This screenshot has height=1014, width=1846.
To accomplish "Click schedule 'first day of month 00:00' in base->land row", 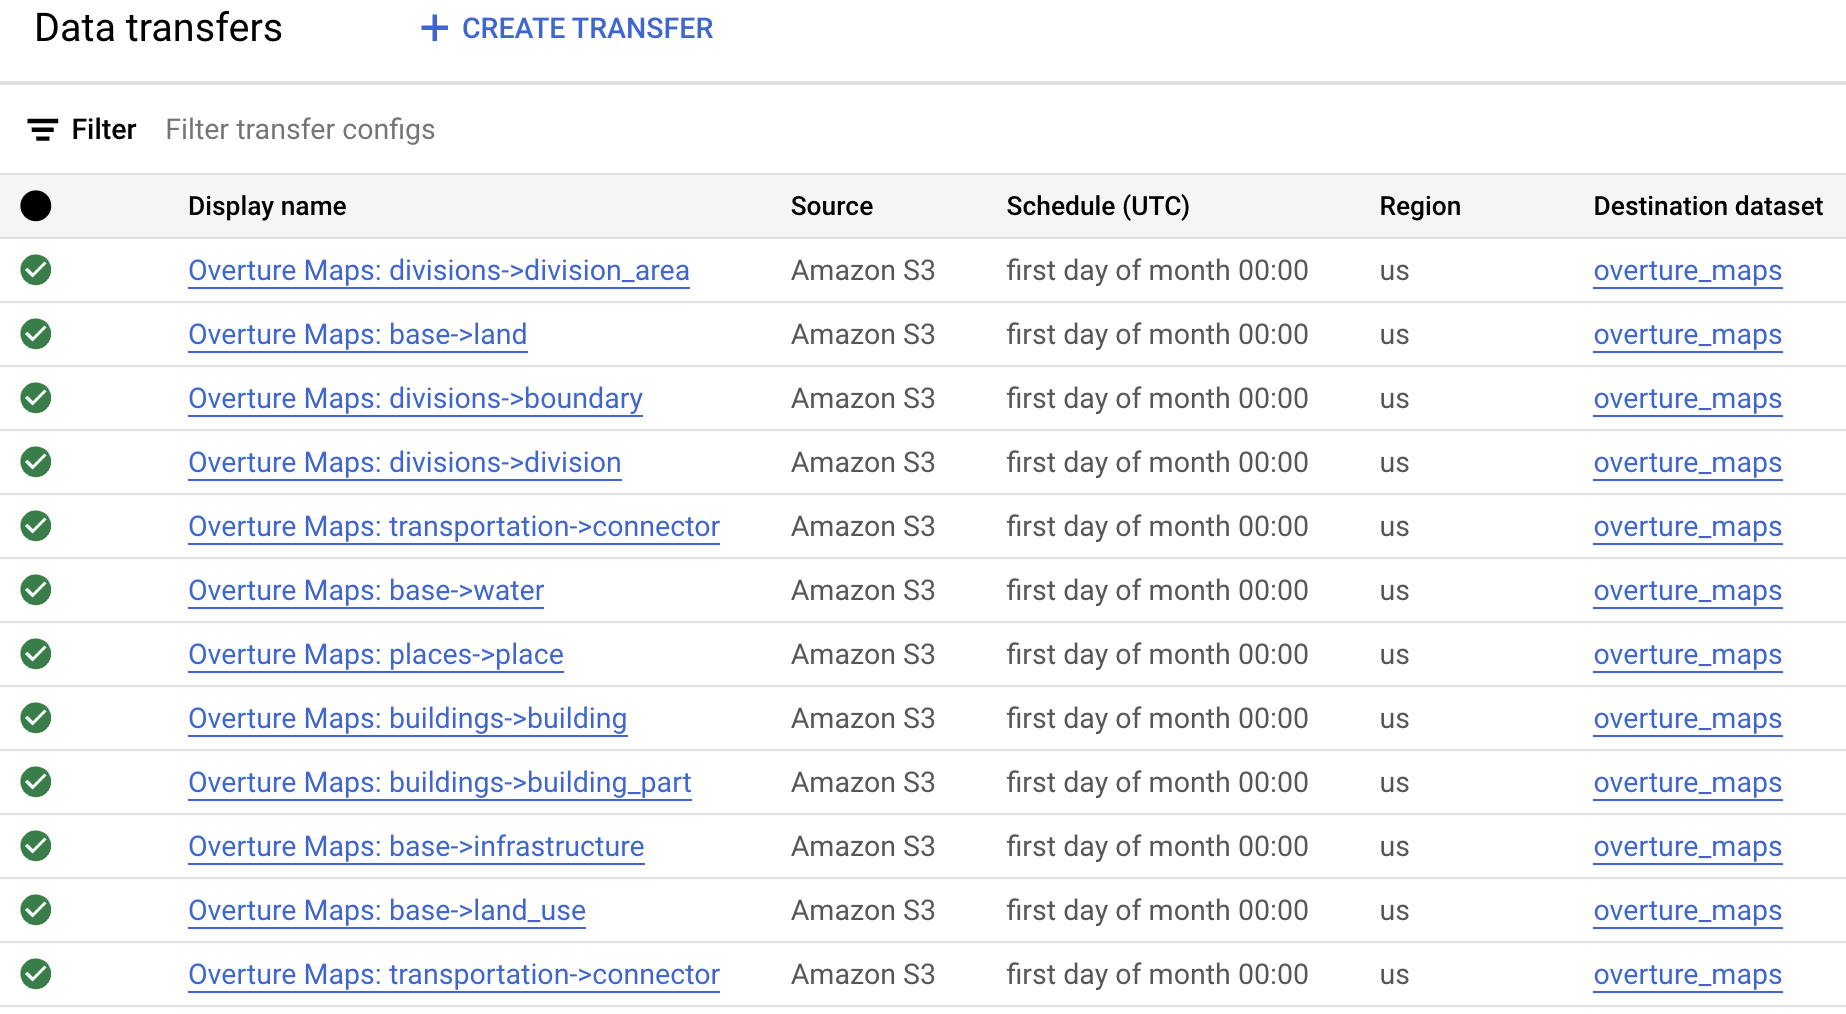I will (x=1157, y=334).
